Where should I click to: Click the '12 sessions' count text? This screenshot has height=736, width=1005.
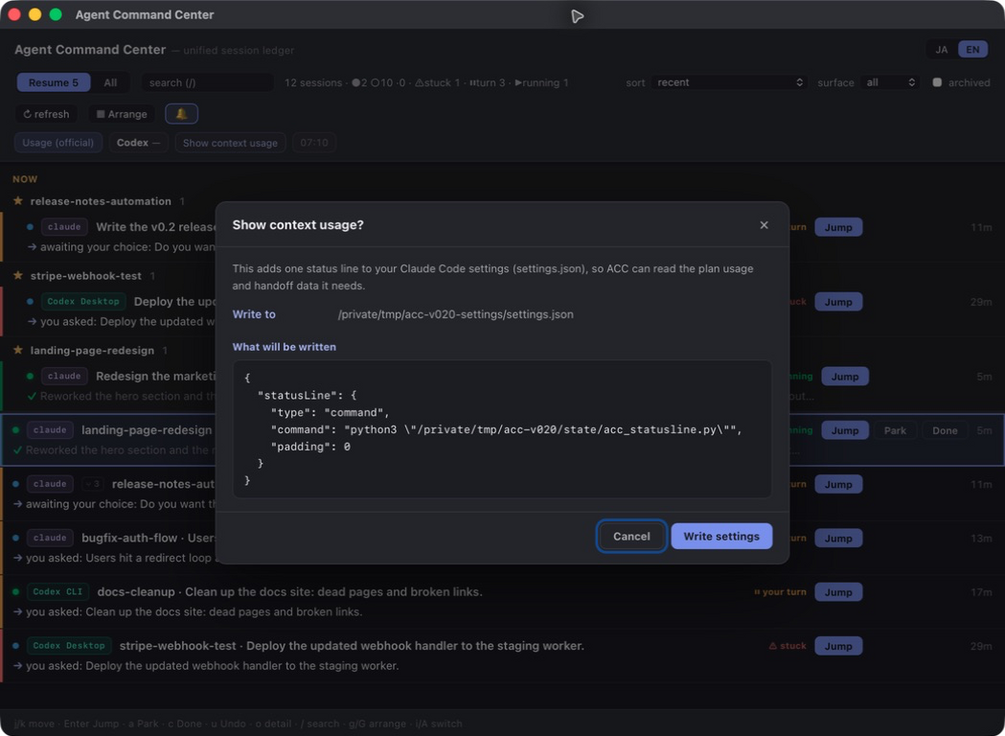[x=313, y=83]
